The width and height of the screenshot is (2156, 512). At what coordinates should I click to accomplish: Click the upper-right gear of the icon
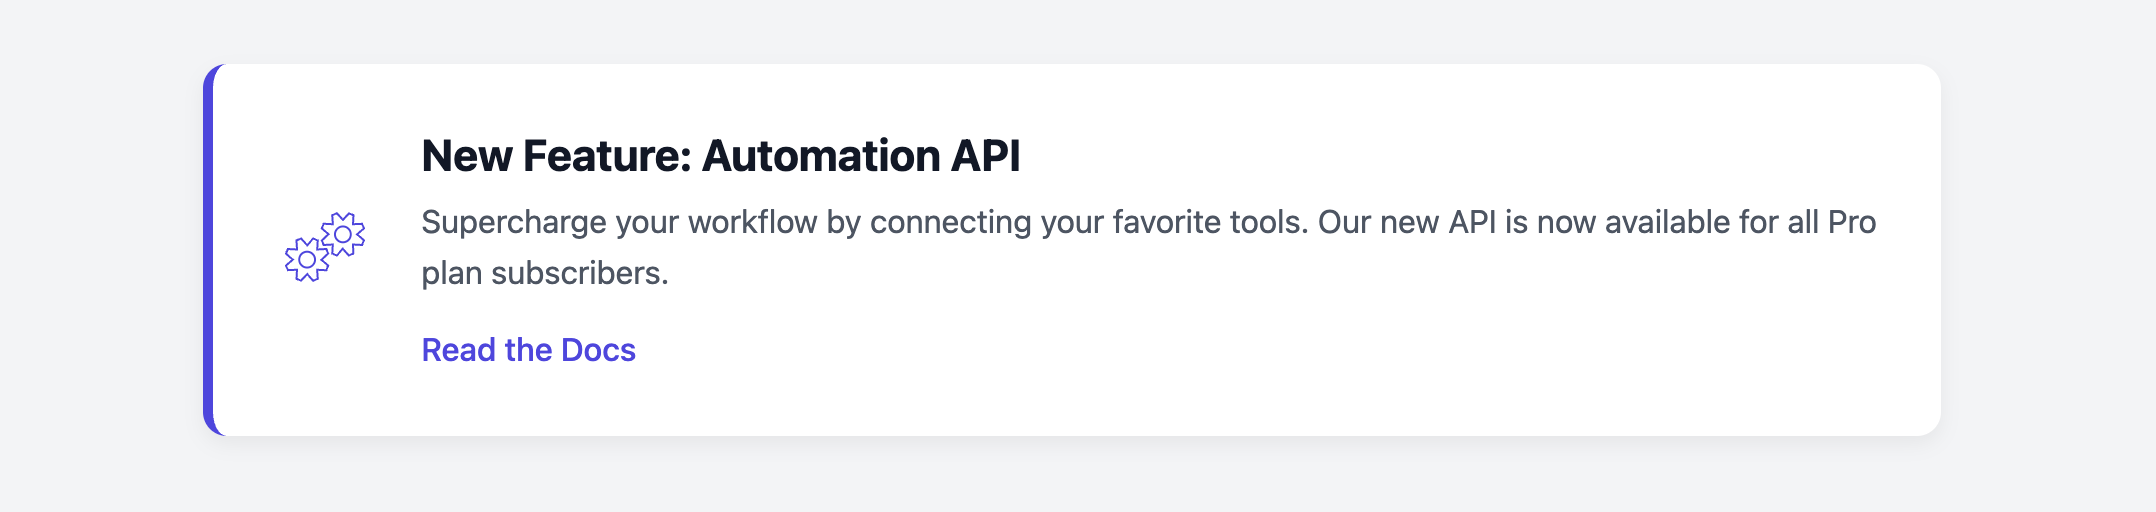coord(343,234)
